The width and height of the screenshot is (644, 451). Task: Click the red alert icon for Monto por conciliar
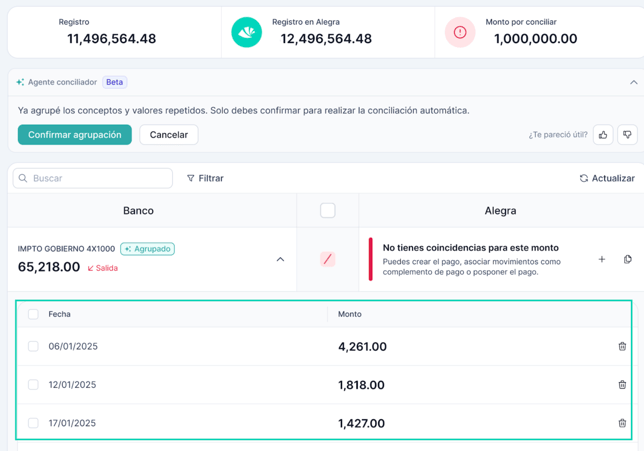(459, 32)
